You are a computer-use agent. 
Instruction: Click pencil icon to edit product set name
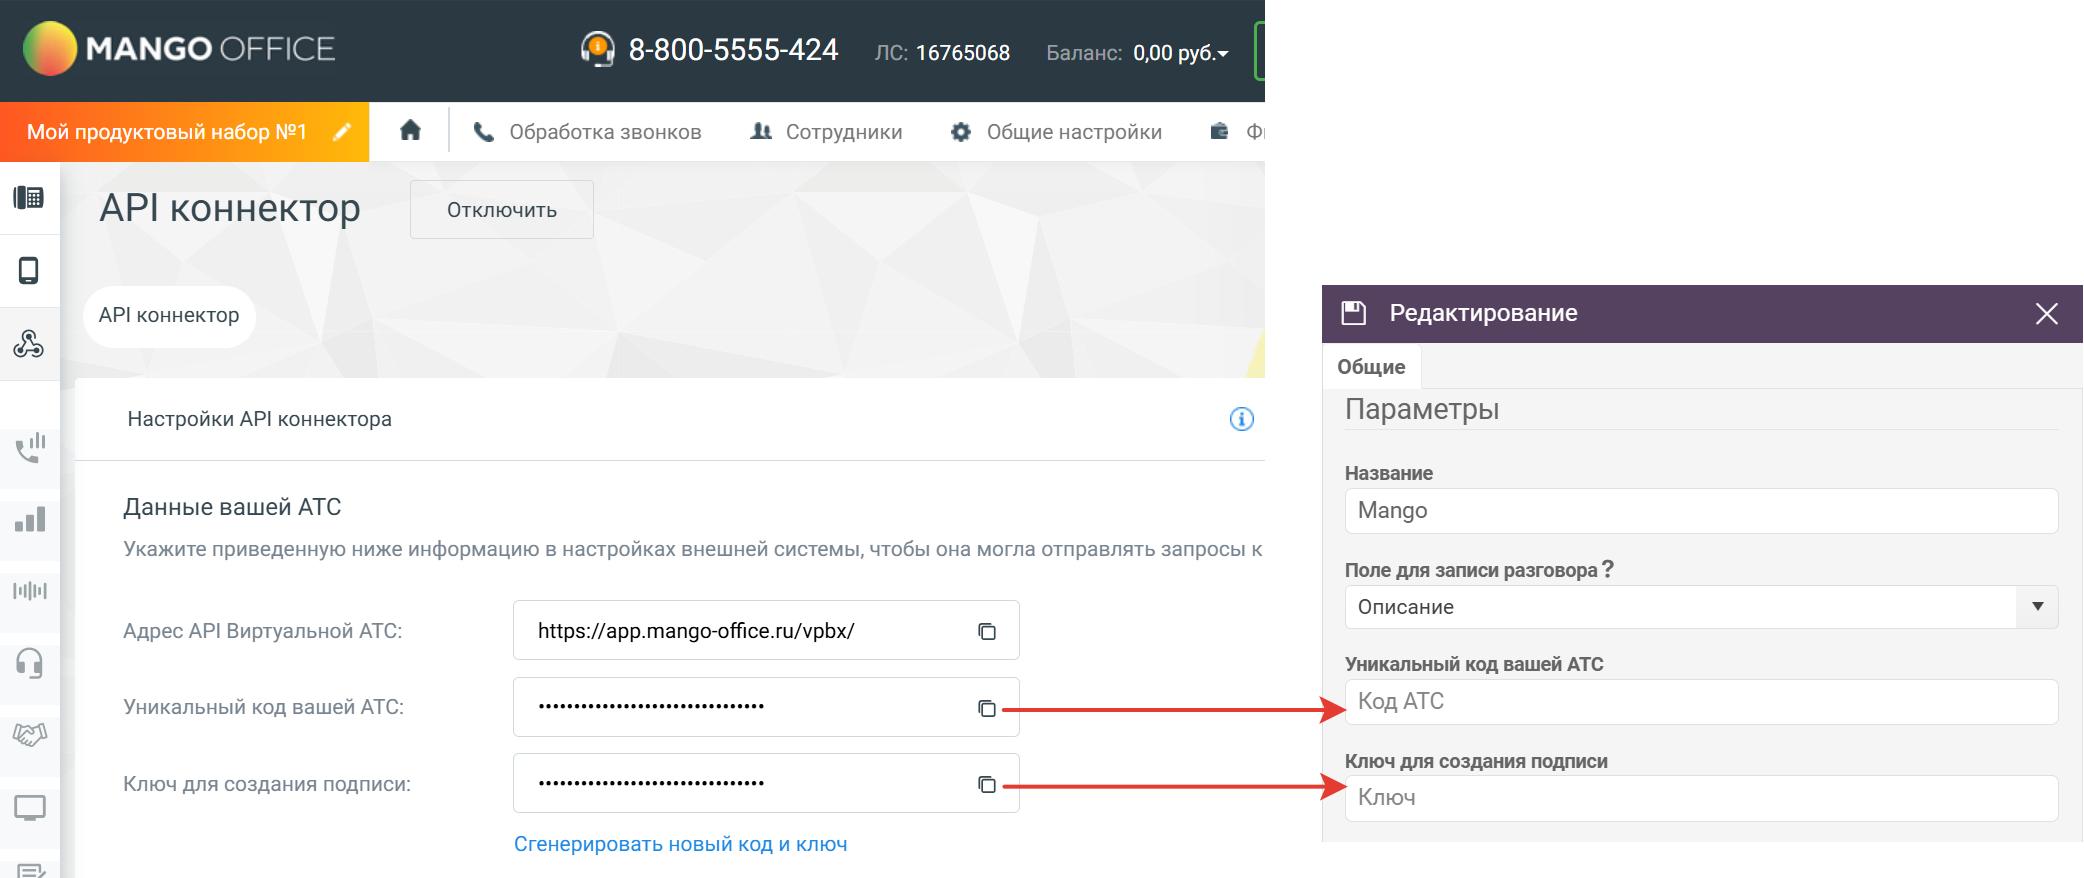pyautogui.click(x=342, y=132)
